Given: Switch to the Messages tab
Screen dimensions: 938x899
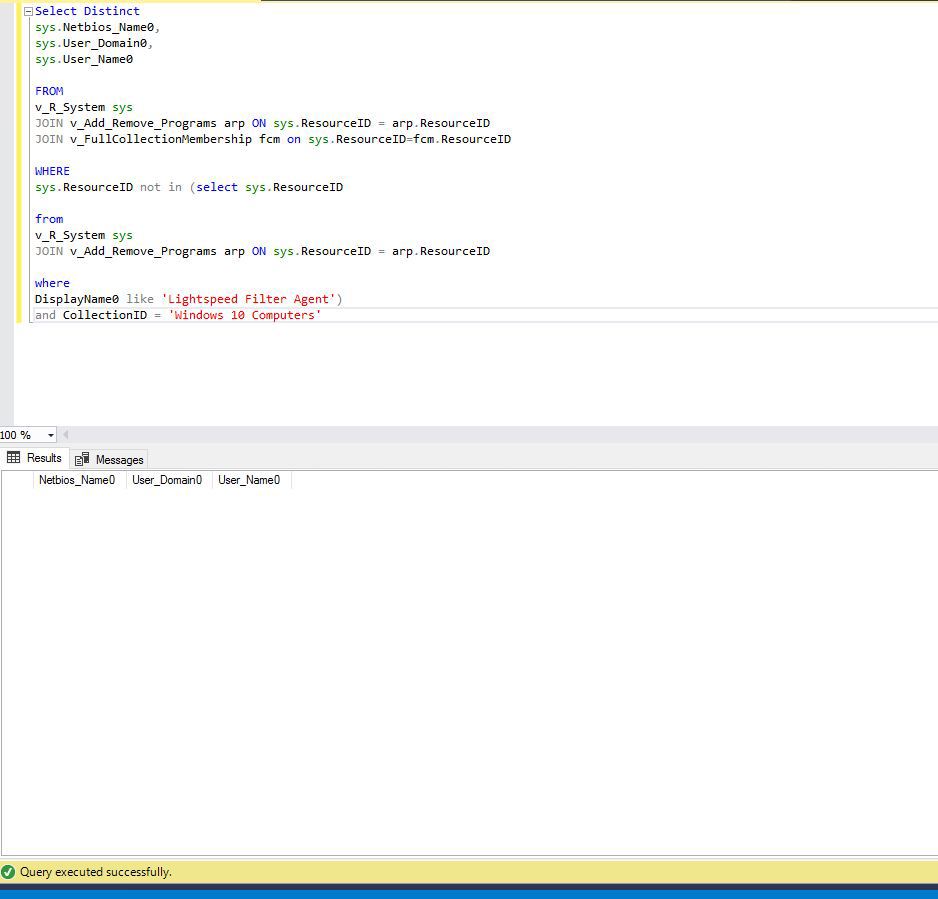Looking at the screenshot, I should click(109, 459).
